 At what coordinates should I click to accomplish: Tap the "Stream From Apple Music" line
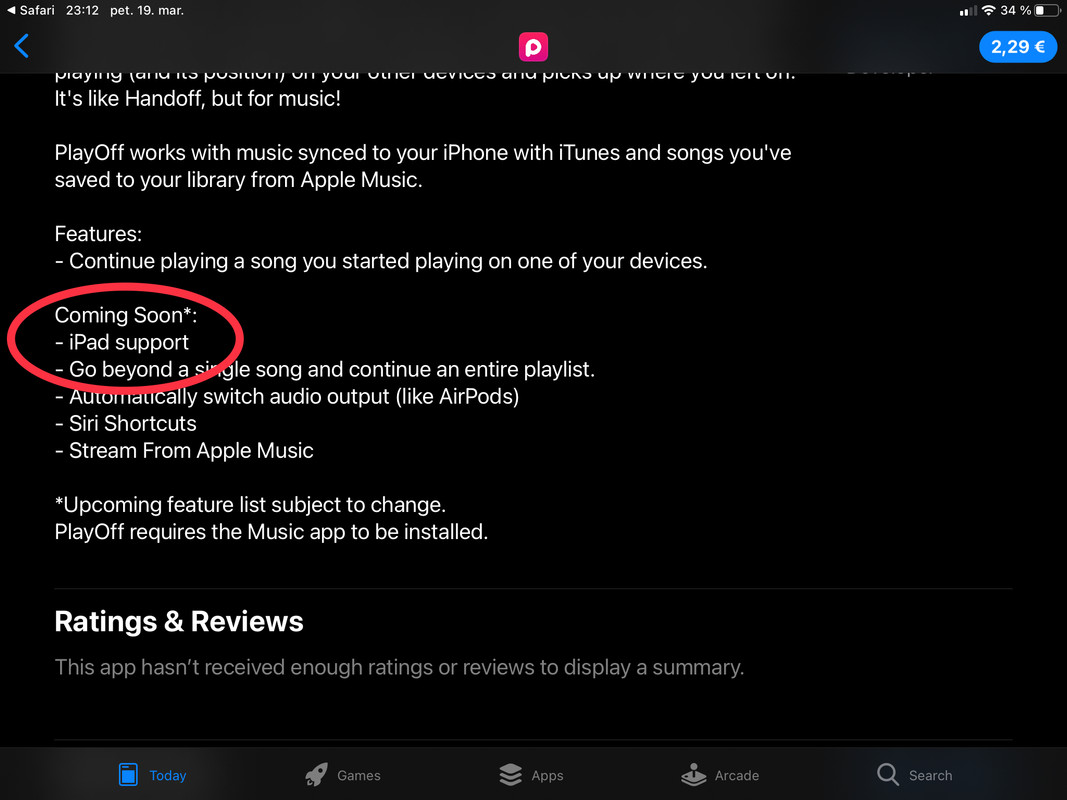[184, 450]
